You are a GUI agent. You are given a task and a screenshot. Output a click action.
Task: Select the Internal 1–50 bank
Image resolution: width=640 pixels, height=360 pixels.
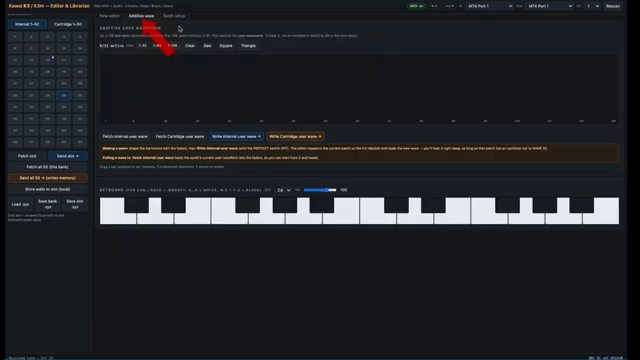27,24
